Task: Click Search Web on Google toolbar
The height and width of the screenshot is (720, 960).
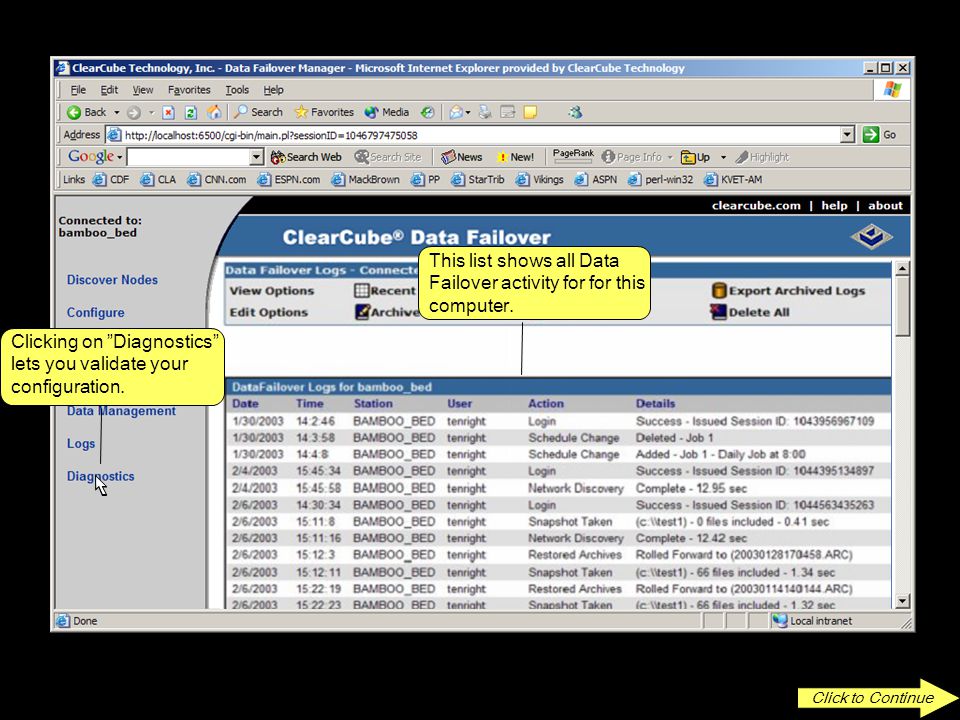Action: [306, 157]
